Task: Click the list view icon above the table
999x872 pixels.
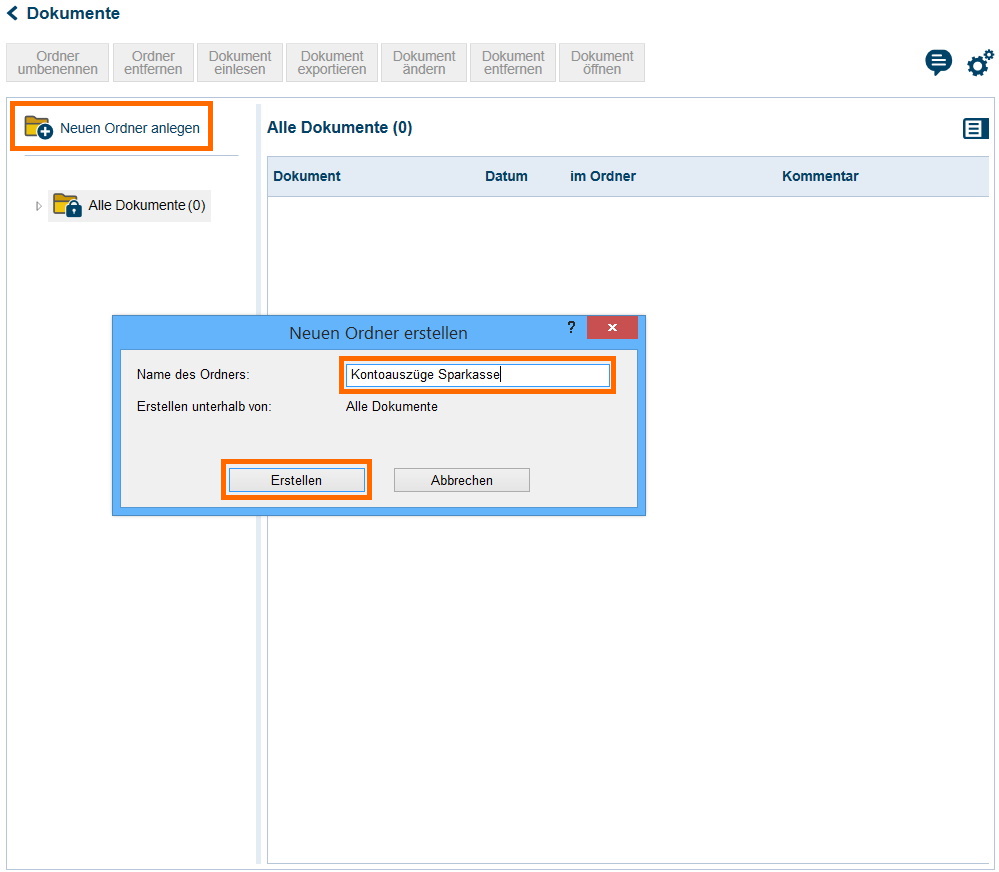Action: click(975, 128)
